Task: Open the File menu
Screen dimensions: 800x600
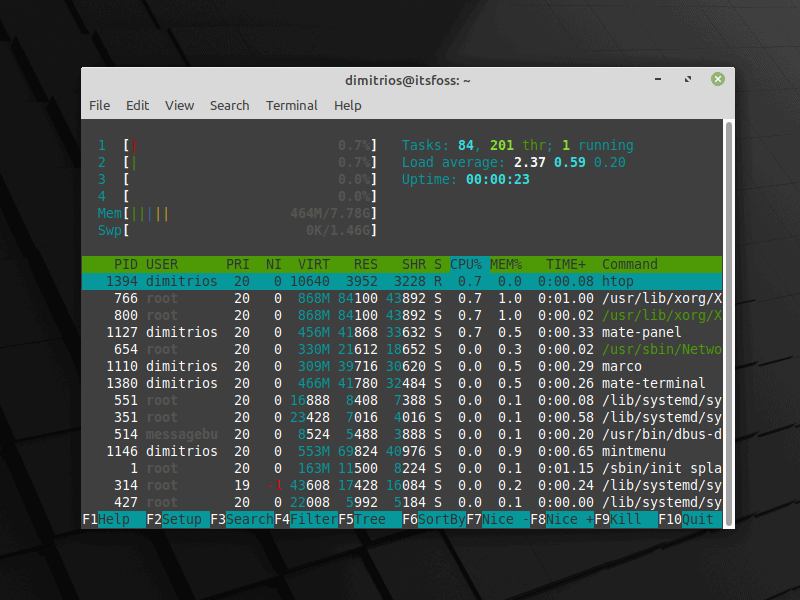Action: tap(99, 105)
